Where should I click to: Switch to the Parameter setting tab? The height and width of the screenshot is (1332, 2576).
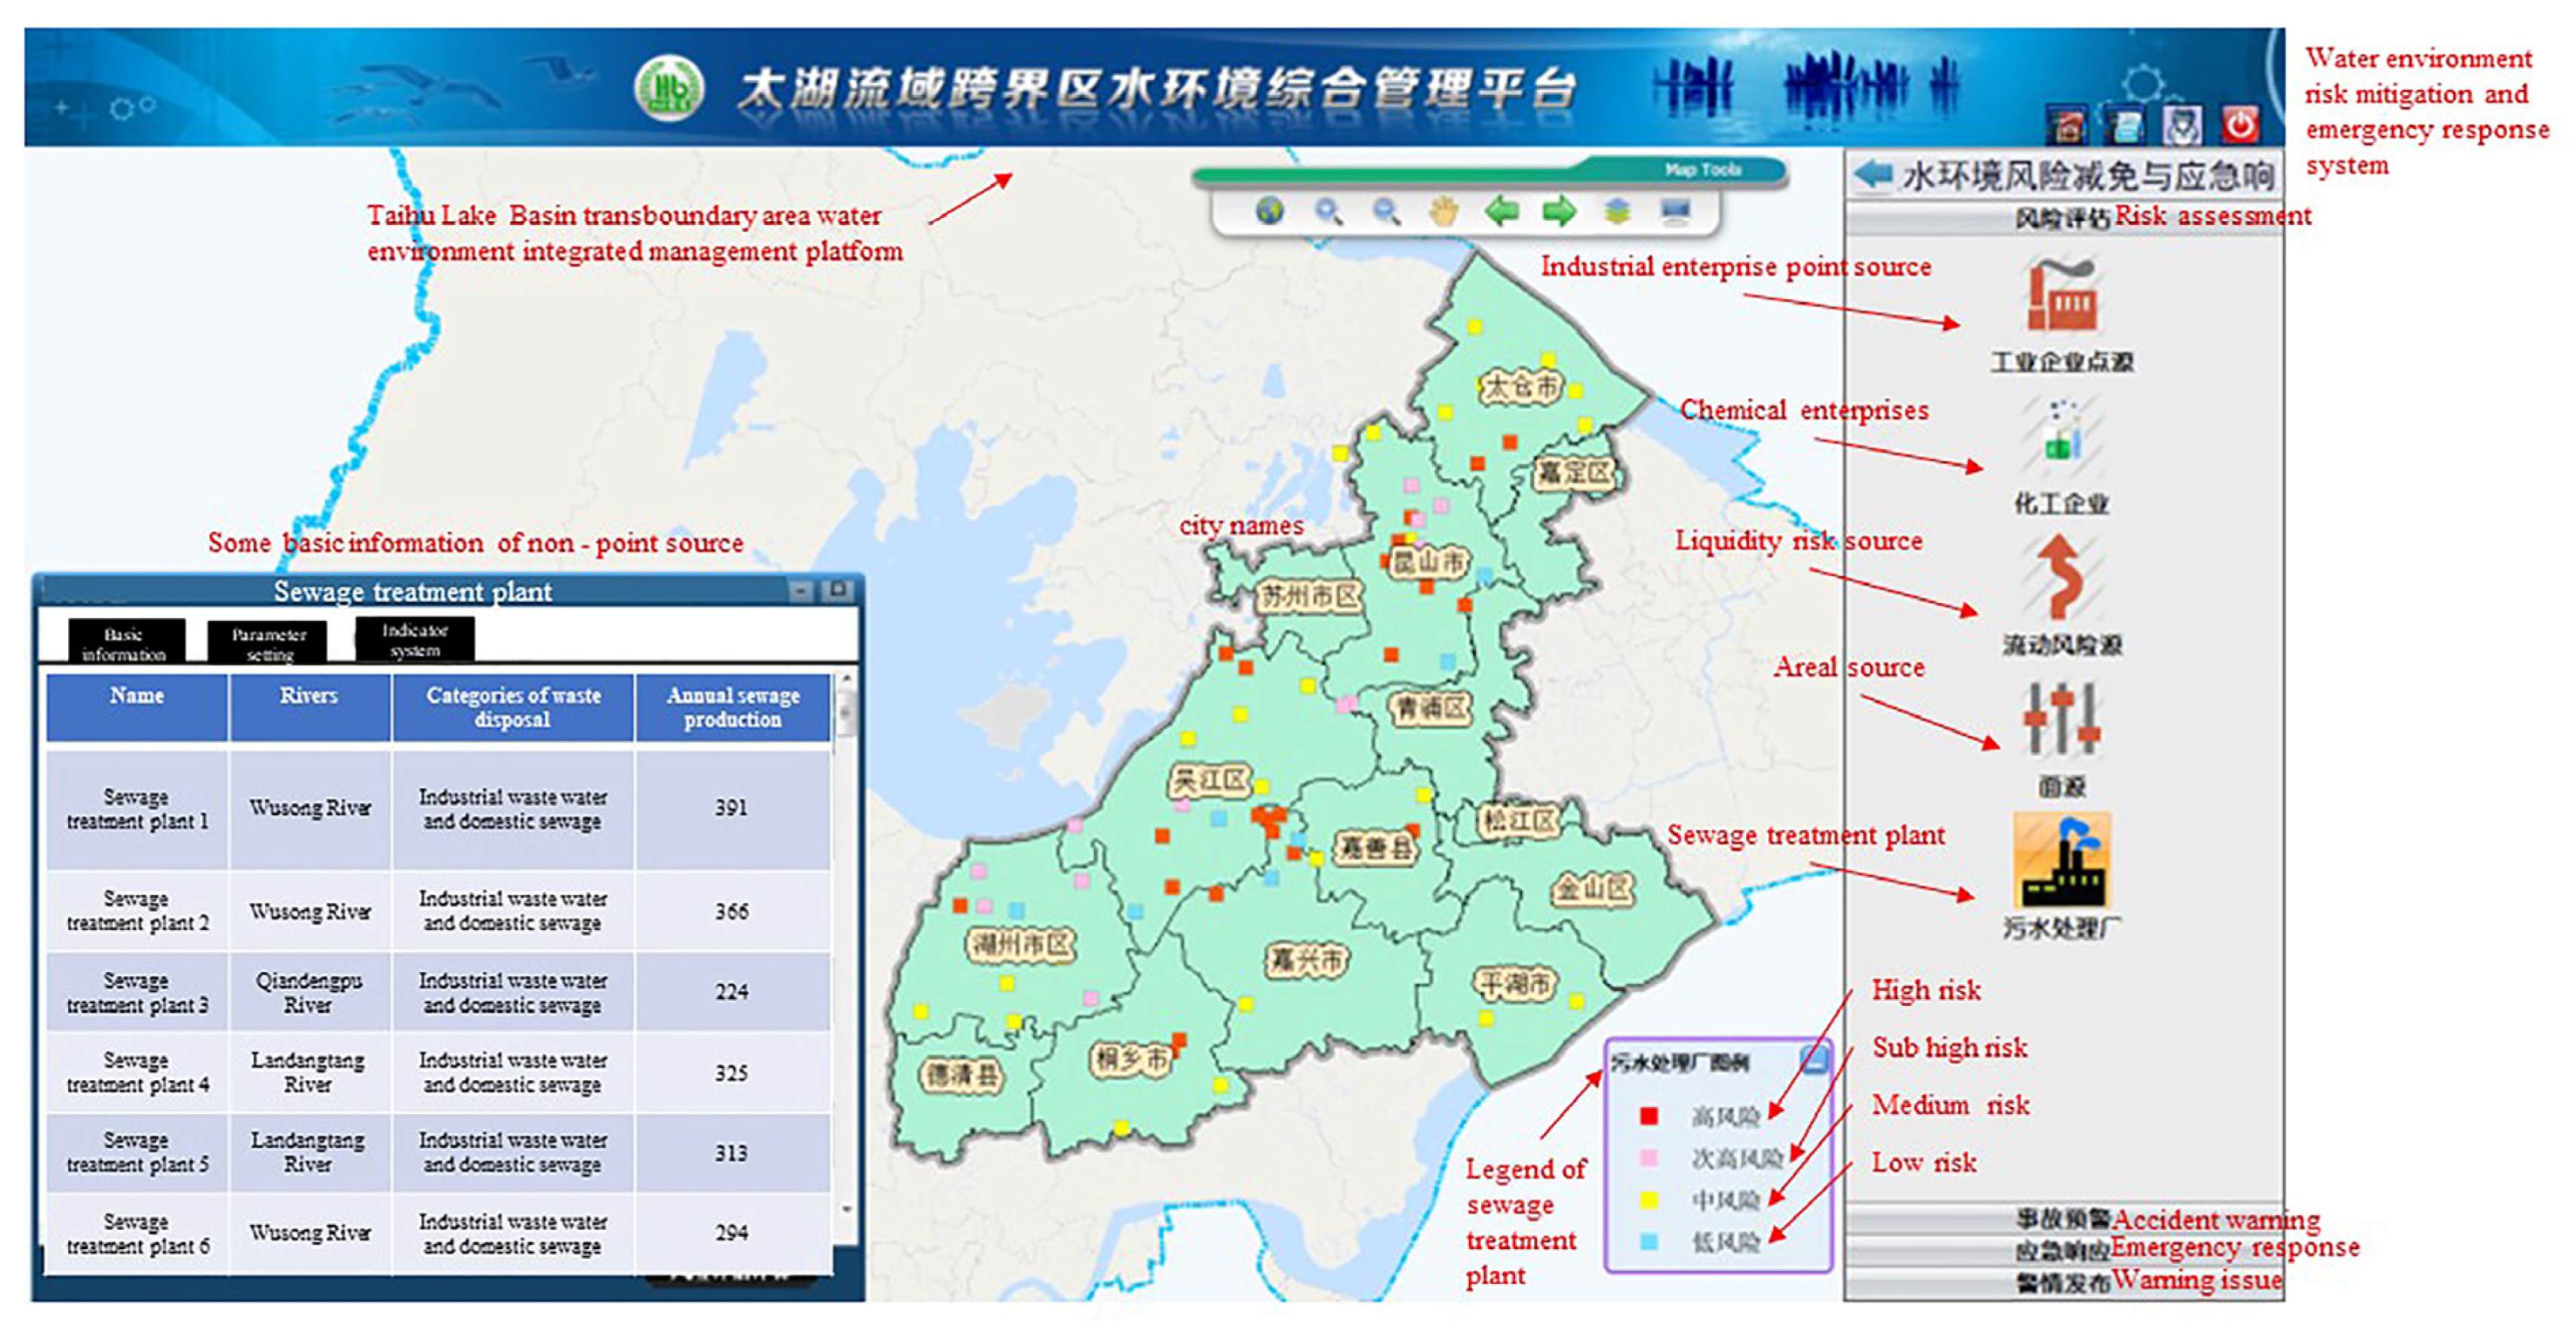(x=268, y=643)
